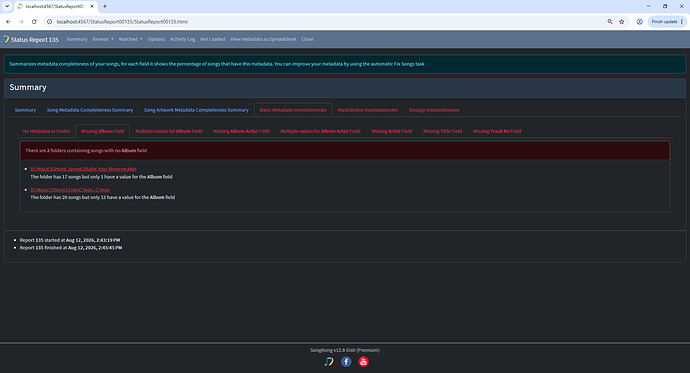The height and width of the screenshot is (373, 690).
Task: Open the Missing Album Artist Field tab
Action: (x=241, y=131)
